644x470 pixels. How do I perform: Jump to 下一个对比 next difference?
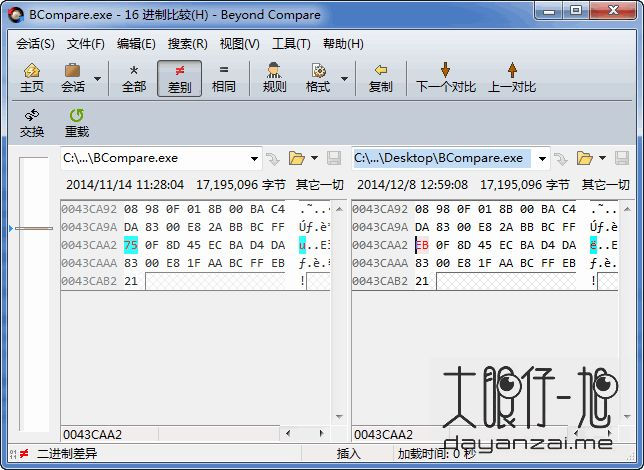446,78
